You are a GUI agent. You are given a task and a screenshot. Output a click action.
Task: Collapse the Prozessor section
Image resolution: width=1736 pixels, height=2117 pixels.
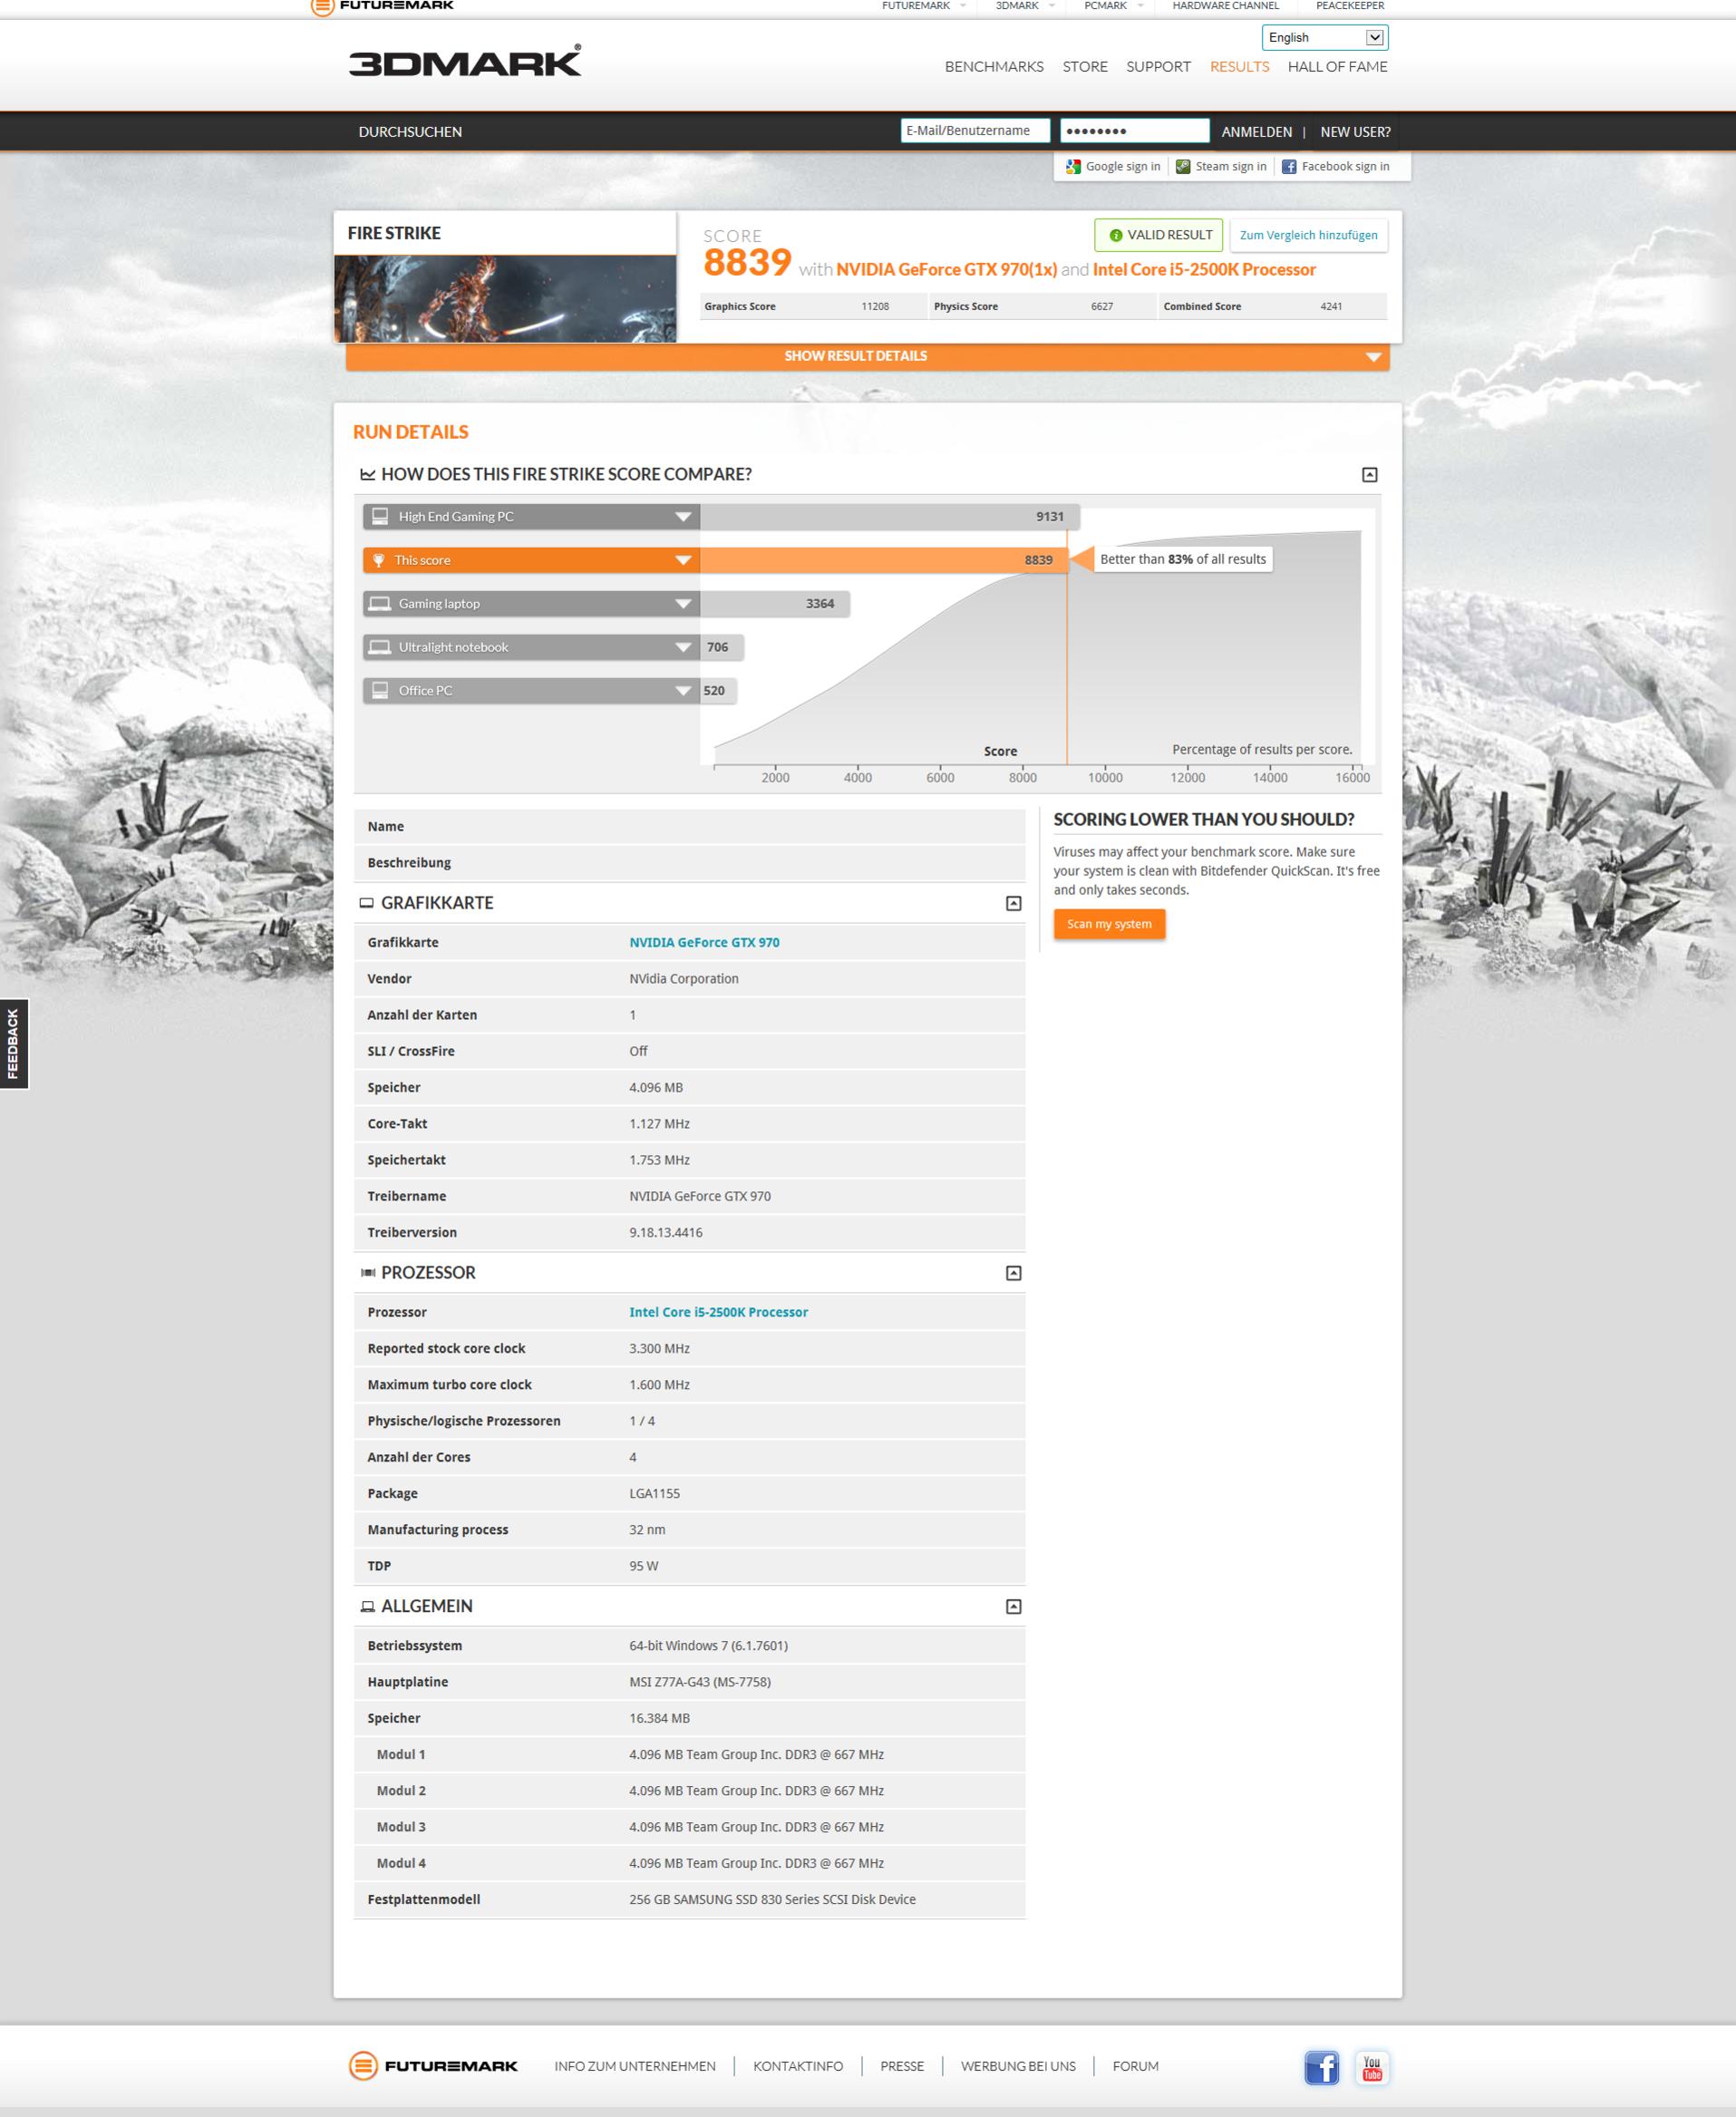tap(1013, 1273)
